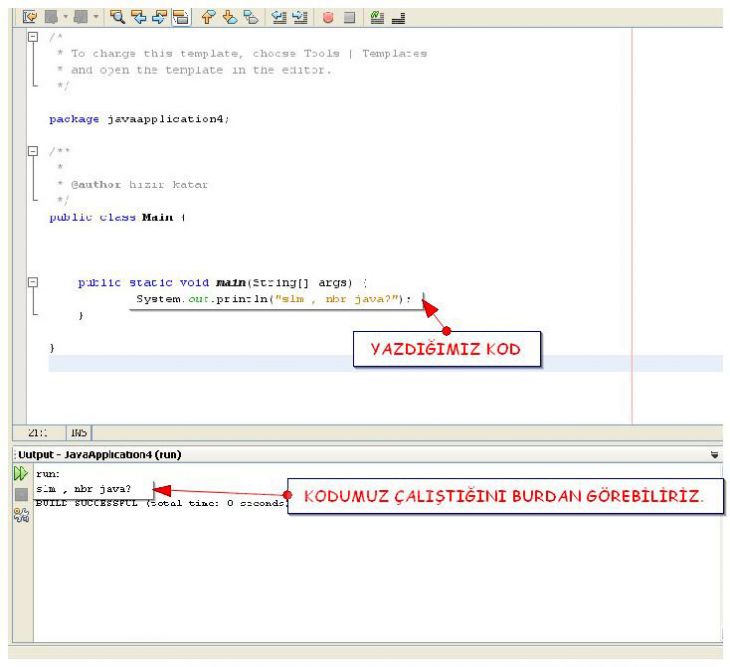Click the navigate Forward toolbar icon
Screen dimensions: 730x667
click(81, 17)
